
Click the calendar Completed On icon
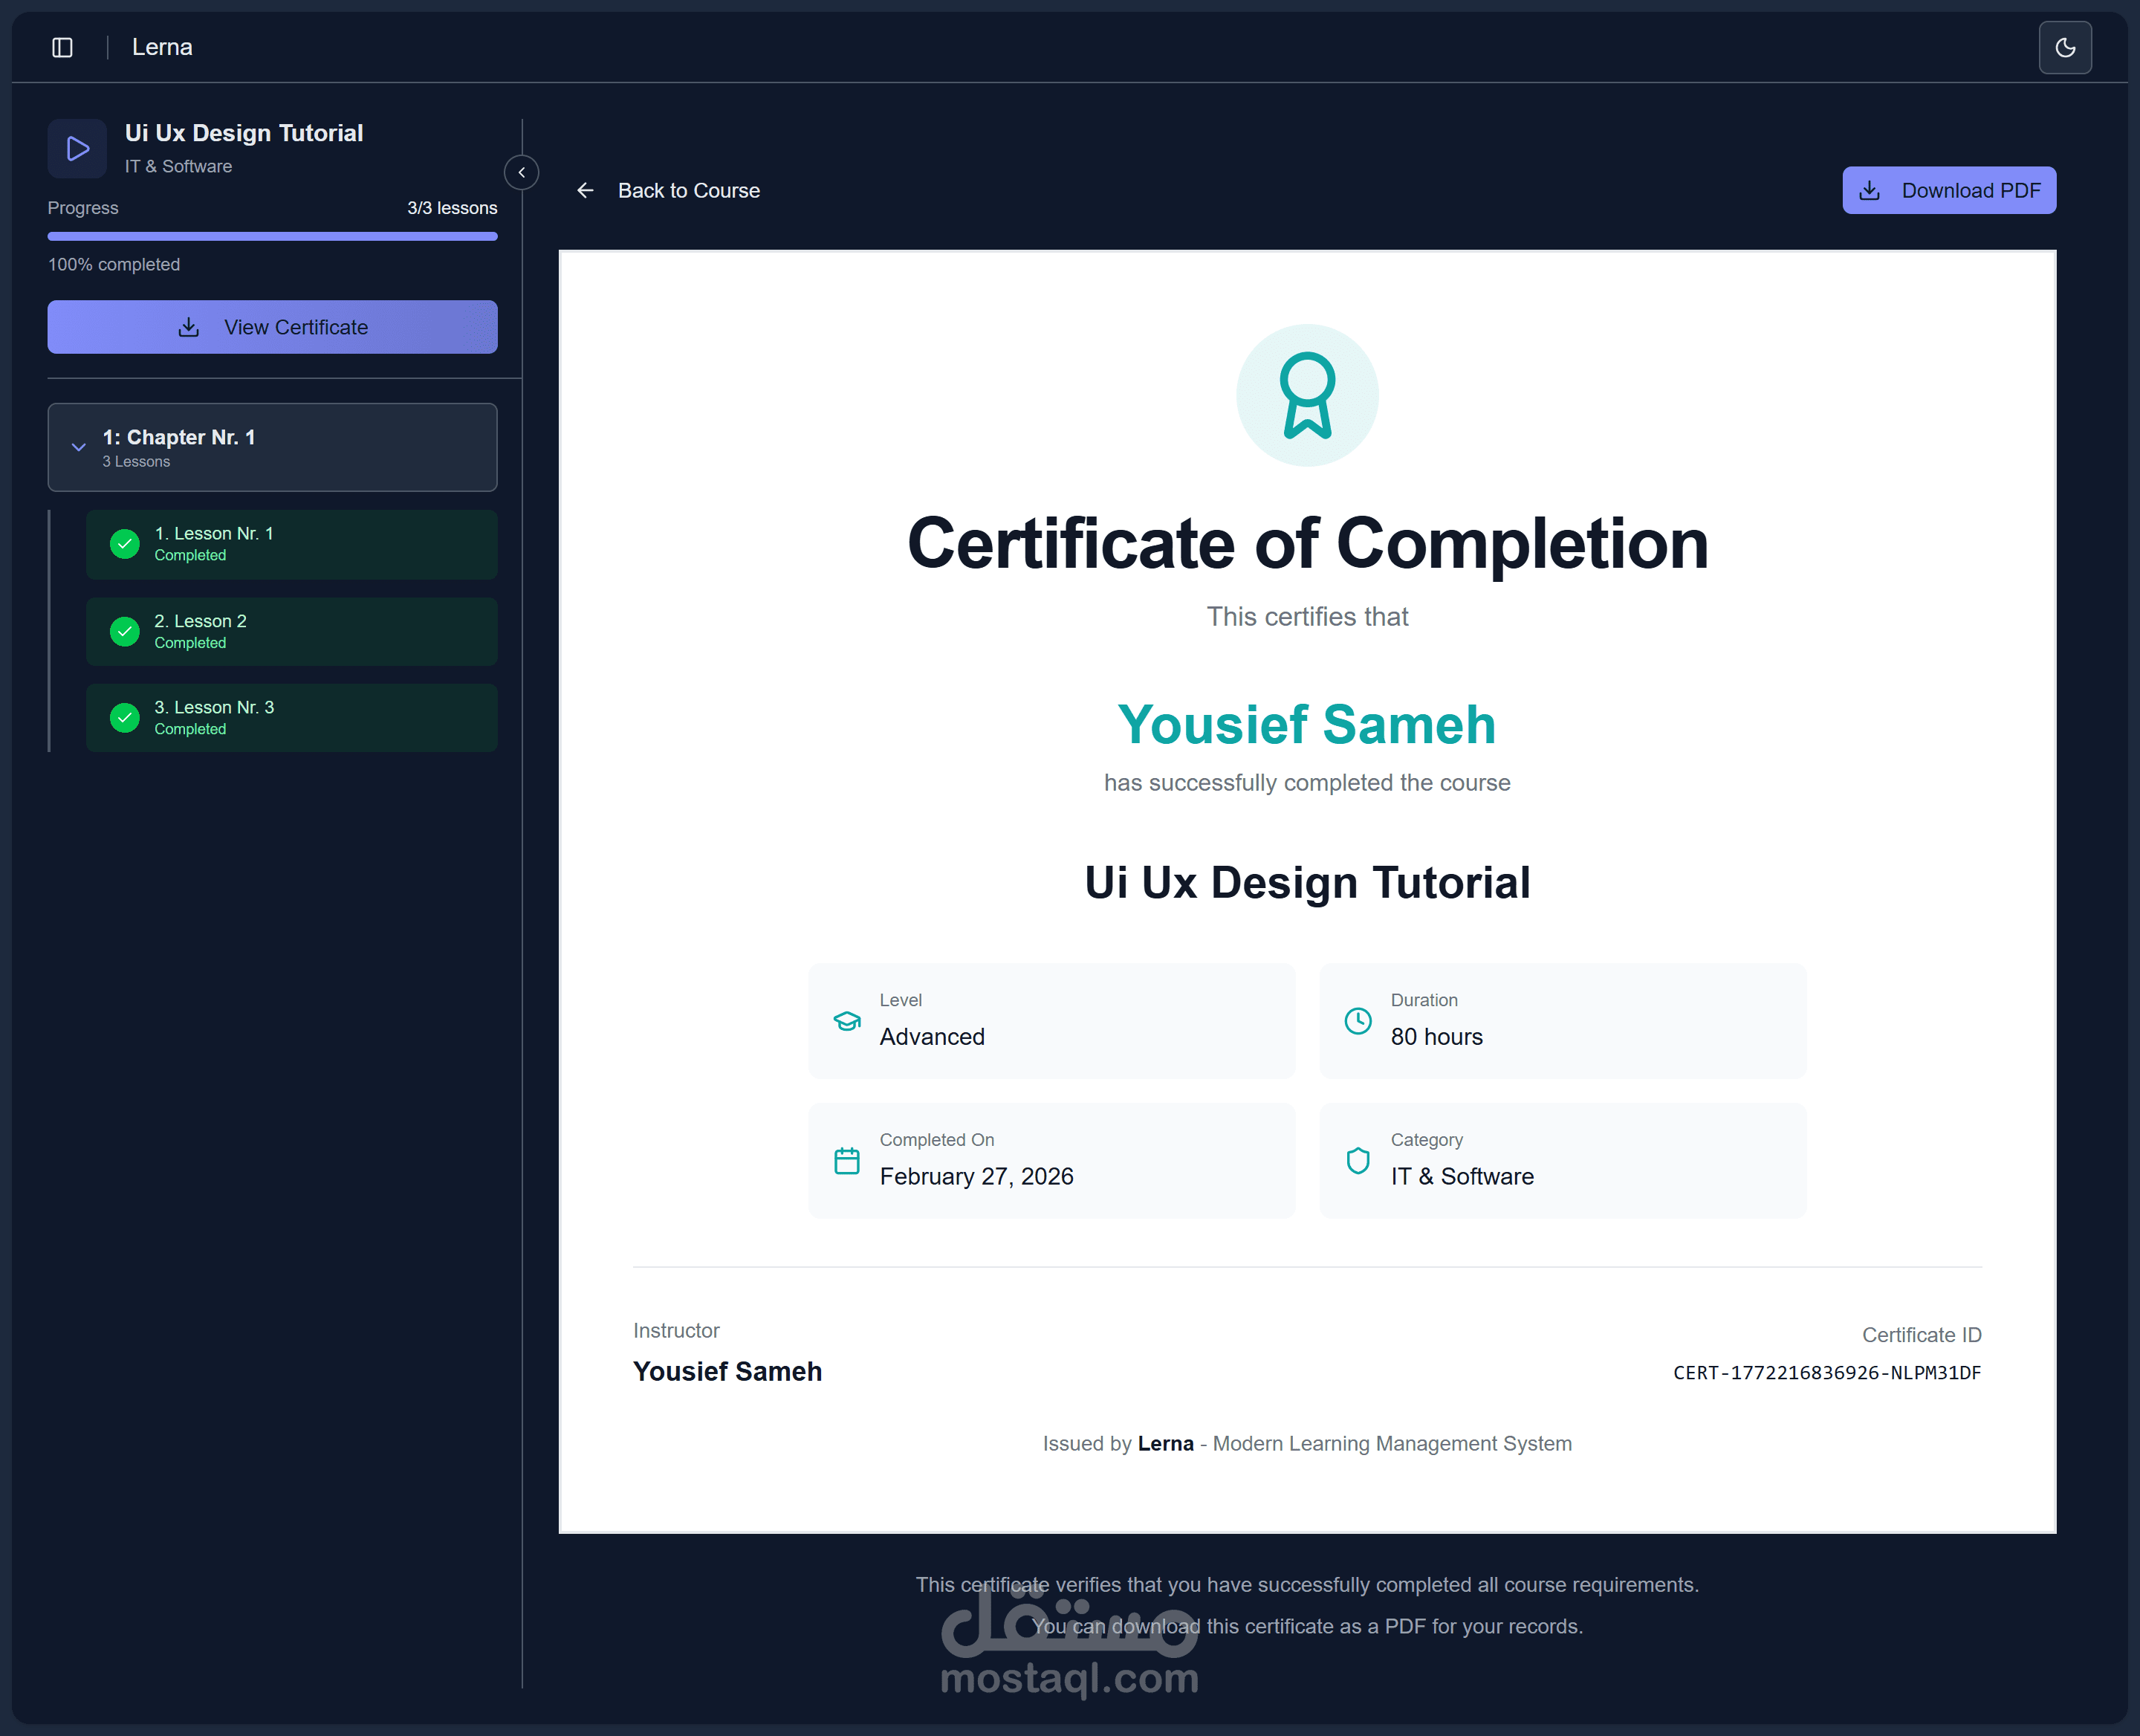click(846, 1161)
